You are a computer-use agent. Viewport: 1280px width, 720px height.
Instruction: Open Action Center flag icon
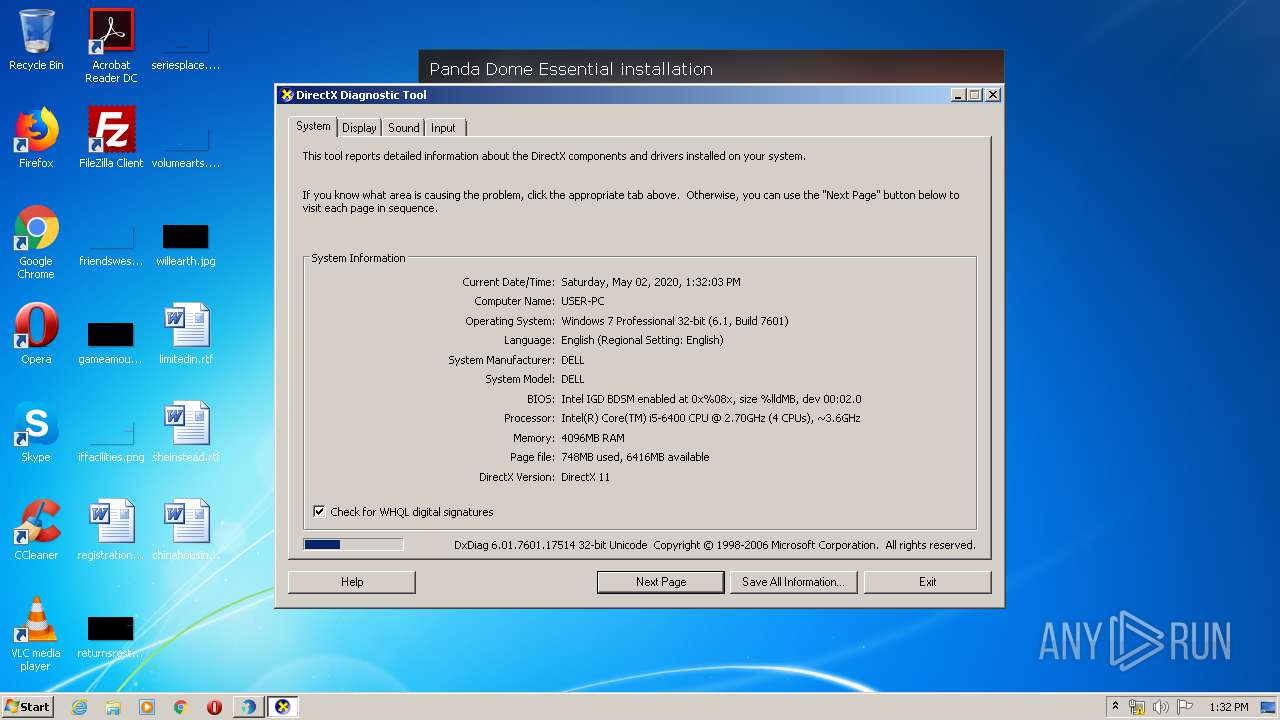pos(1185,707)
